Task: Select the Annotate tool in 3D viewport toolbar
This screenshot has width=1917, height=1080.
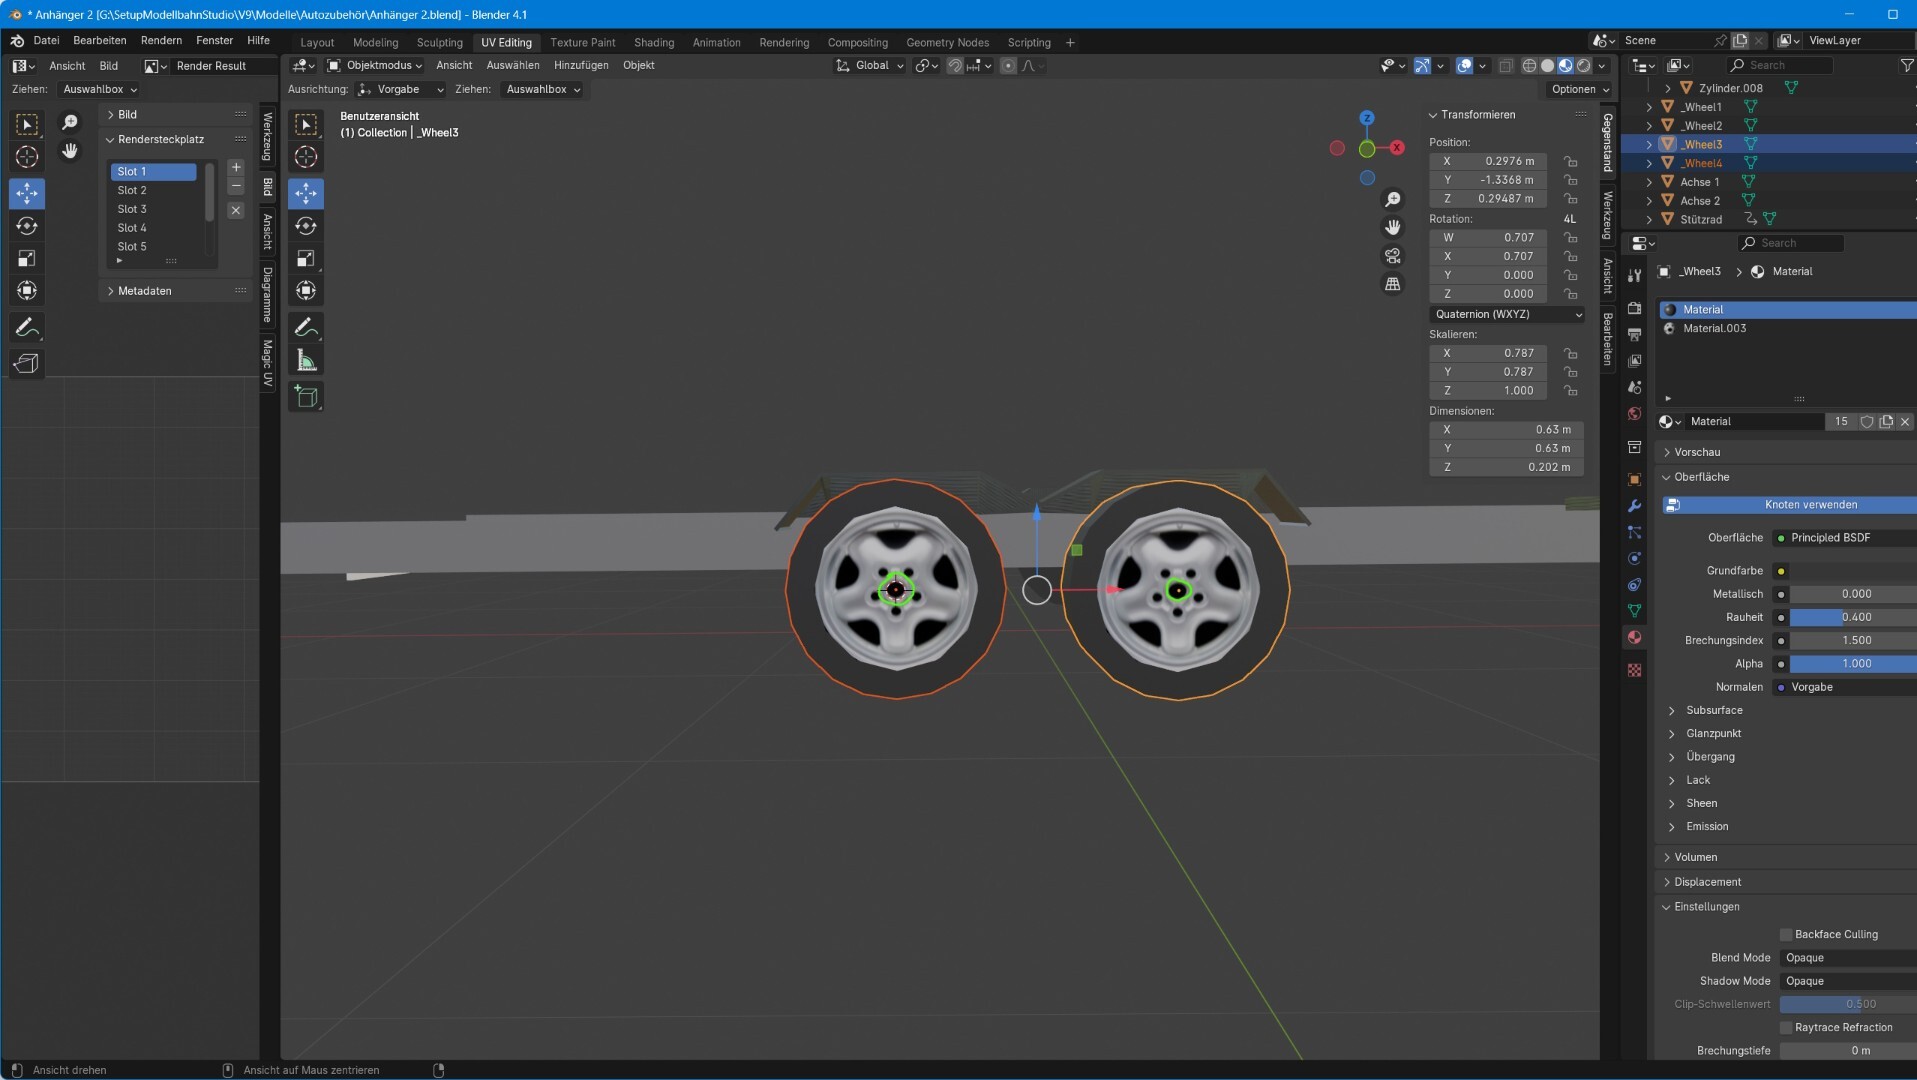Action: 306,327
